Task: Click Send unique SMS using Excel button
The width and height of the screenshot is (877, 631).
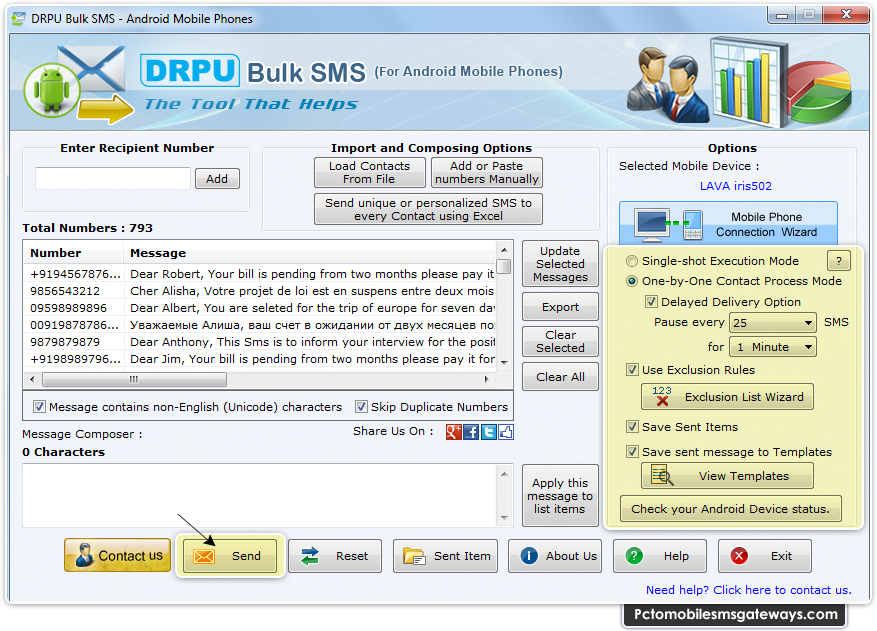Action: point(428,209)
